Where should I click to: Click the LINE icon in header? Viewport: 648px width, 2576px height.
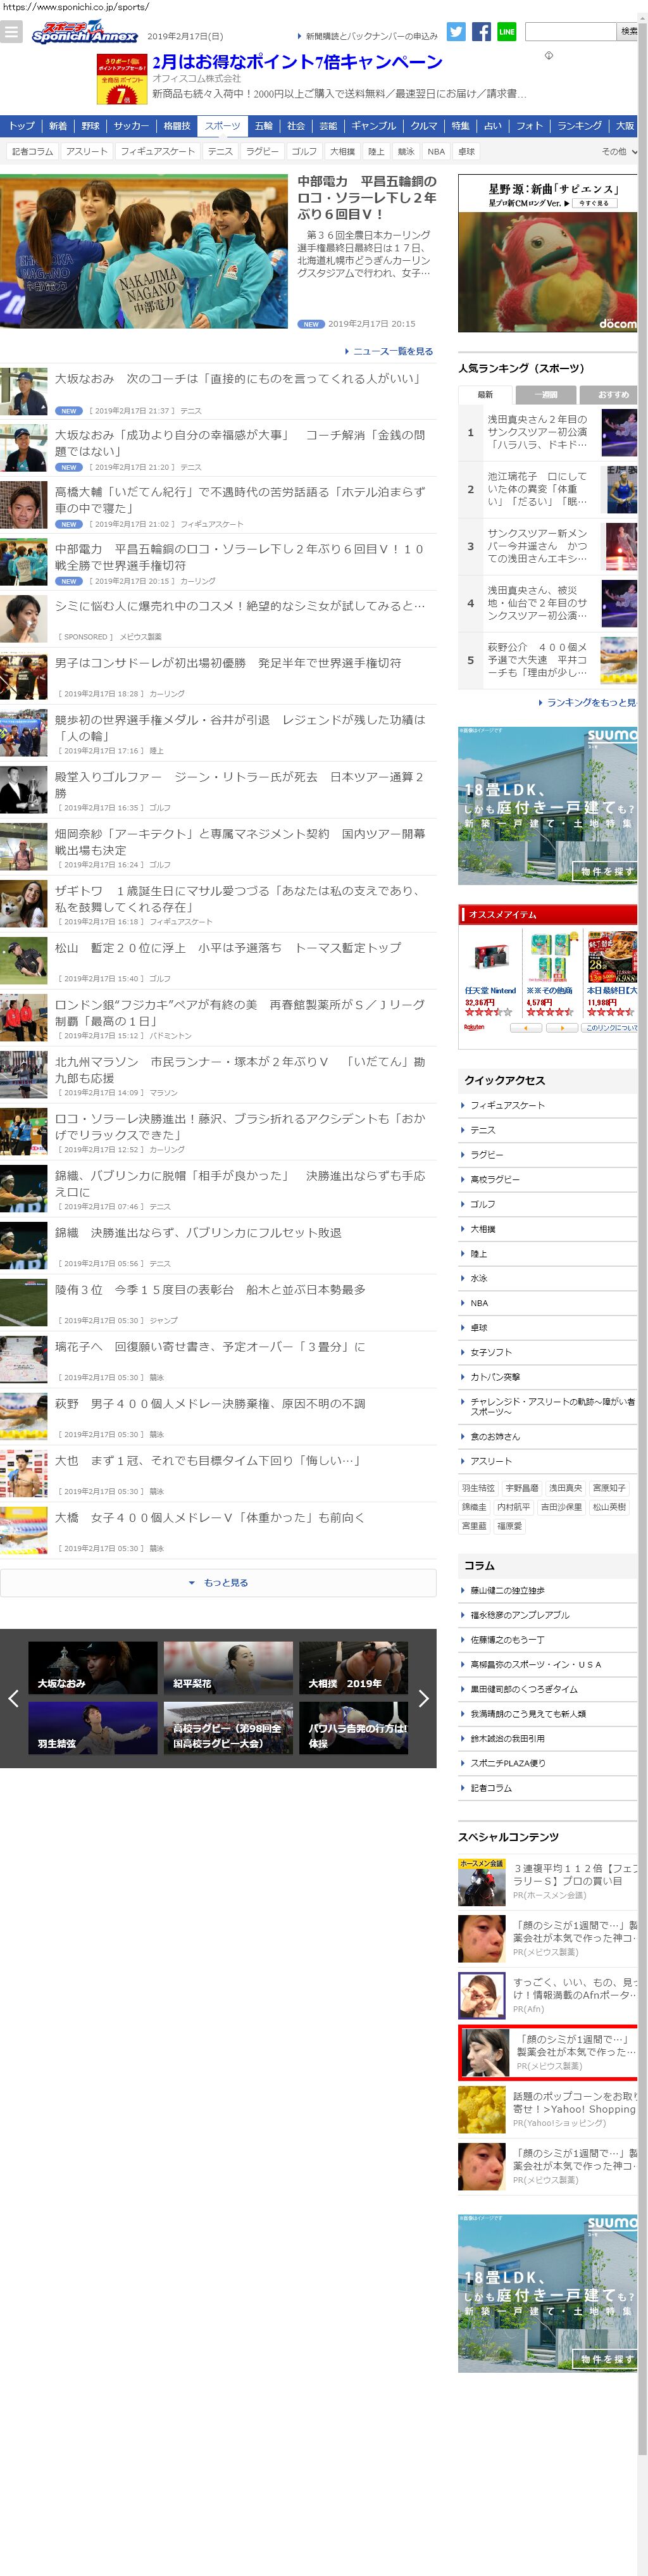tap(507, 32)
